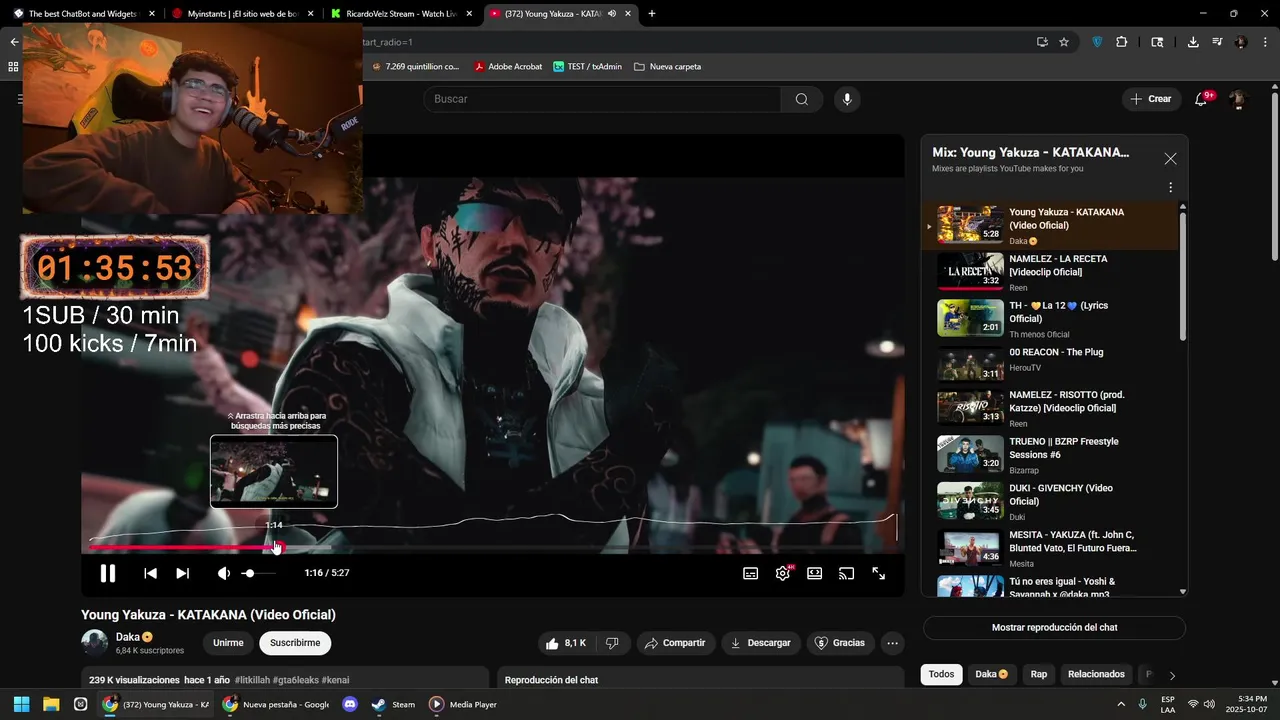
Task: Open browser downloads icon
Action: pos(1193,42)
